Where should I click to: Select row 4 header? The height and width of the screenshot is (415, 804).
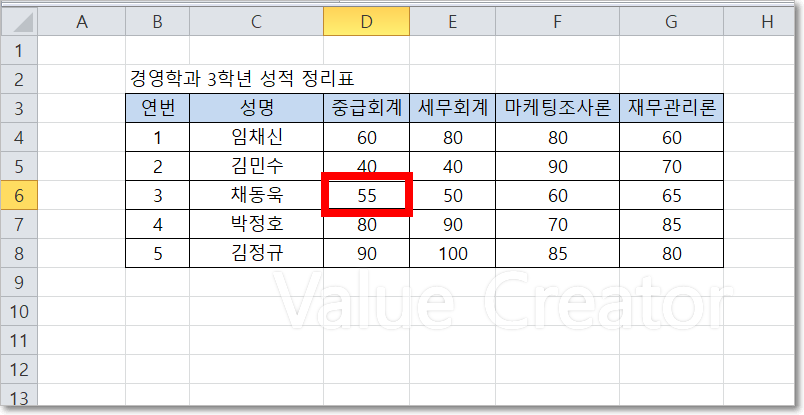19,137
